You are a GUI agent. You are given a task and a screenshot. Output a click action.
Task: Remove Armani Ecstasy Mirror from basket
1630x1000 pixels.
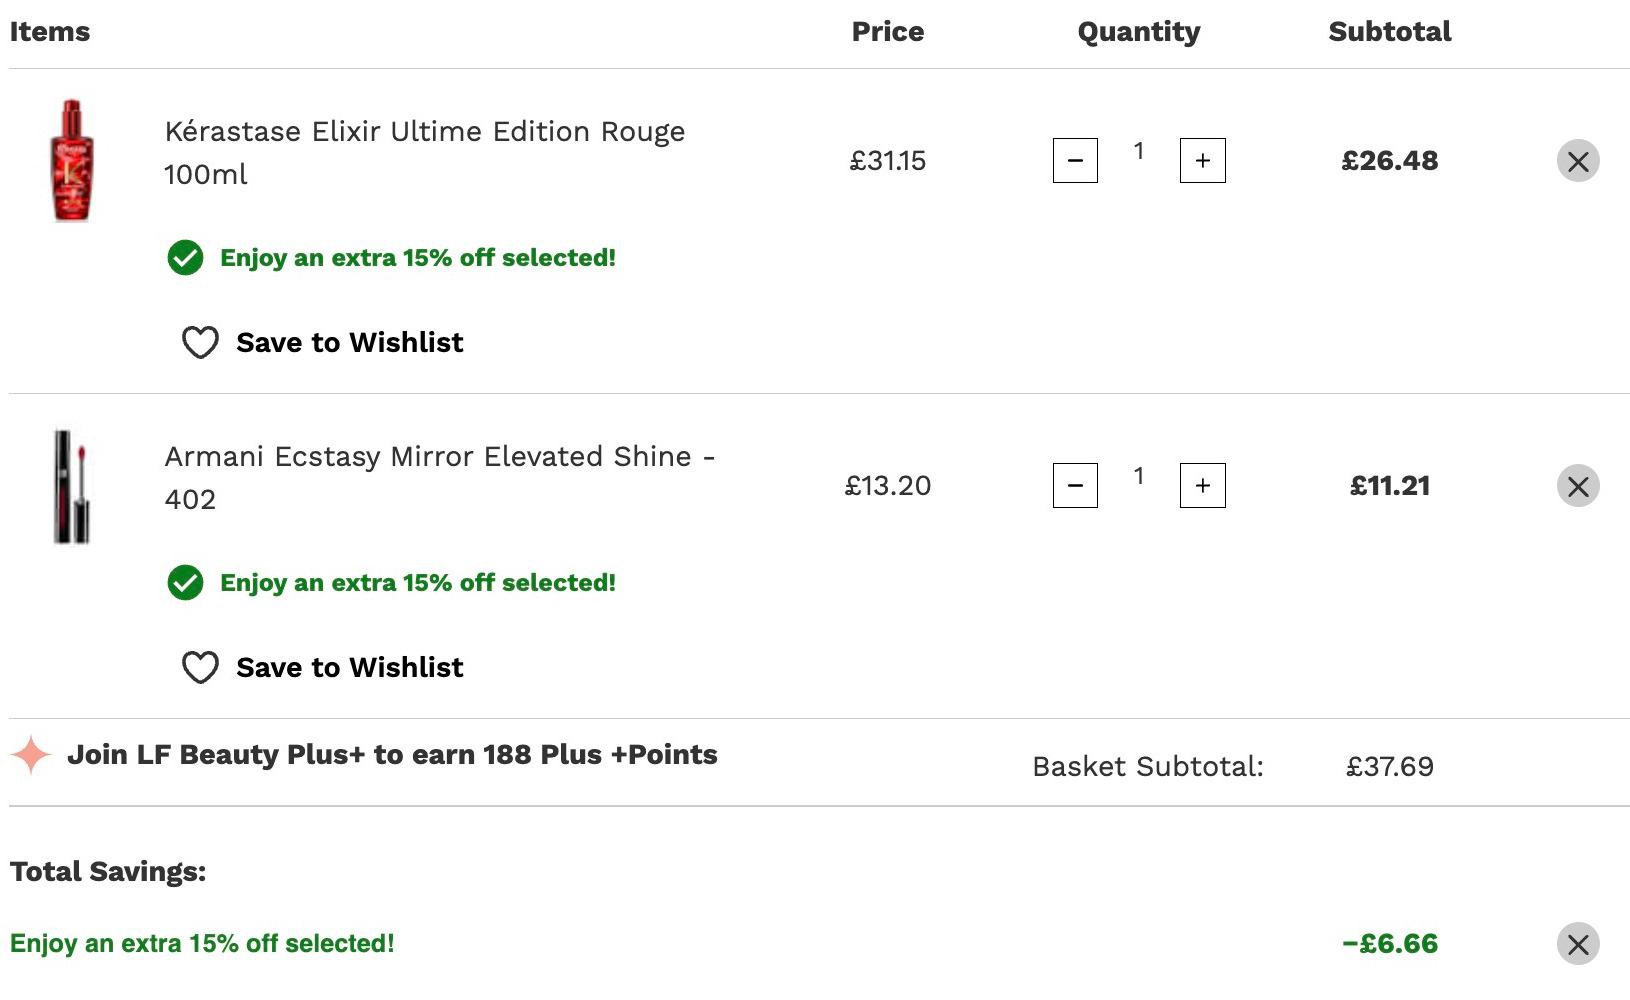1578,486
